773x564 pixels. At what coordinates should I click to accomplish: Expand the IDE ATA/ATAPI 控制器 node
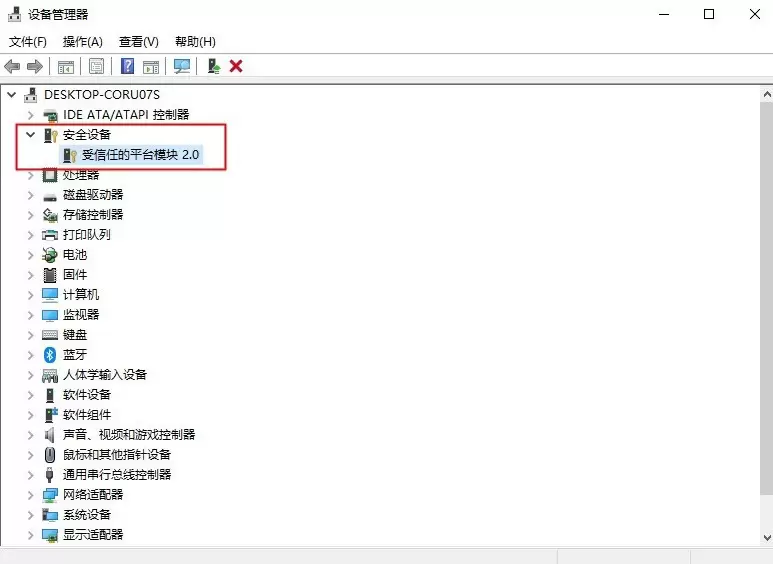pyautogui.click(x=31, y=115)
